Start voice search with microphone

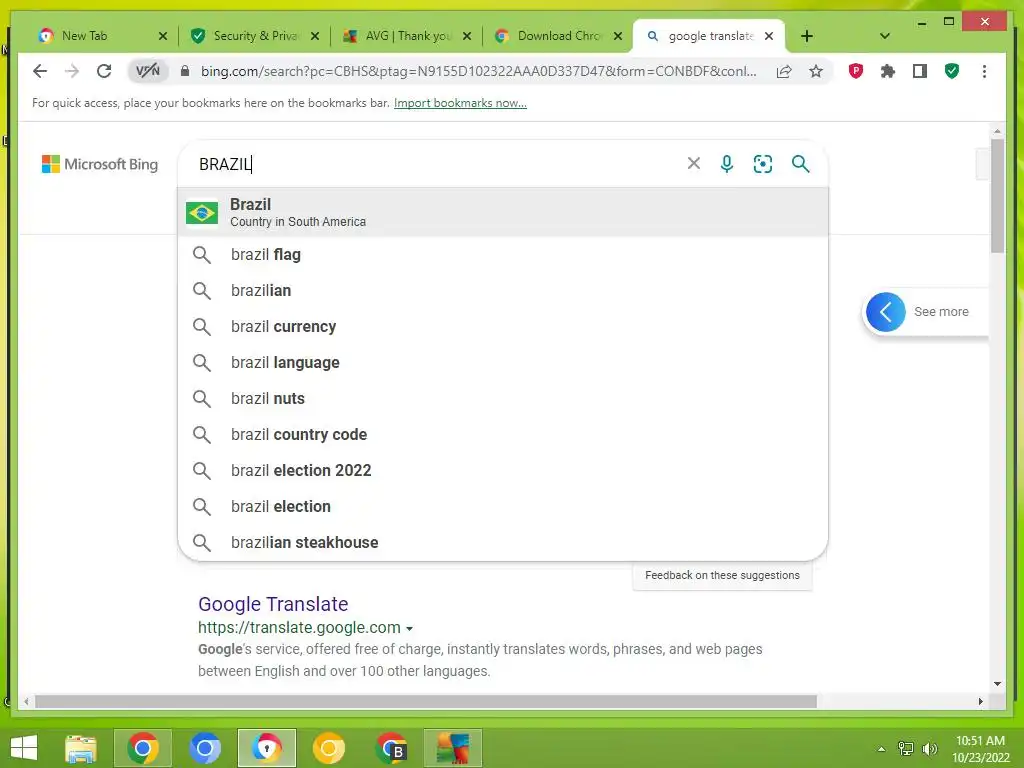[x=727, y=164]
